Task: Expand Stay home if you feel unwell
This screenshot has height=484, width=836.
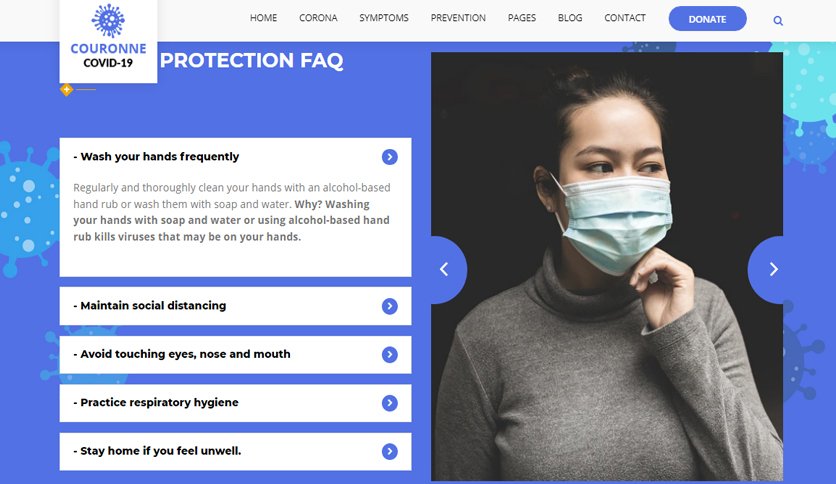Action: tap(235, 451)
